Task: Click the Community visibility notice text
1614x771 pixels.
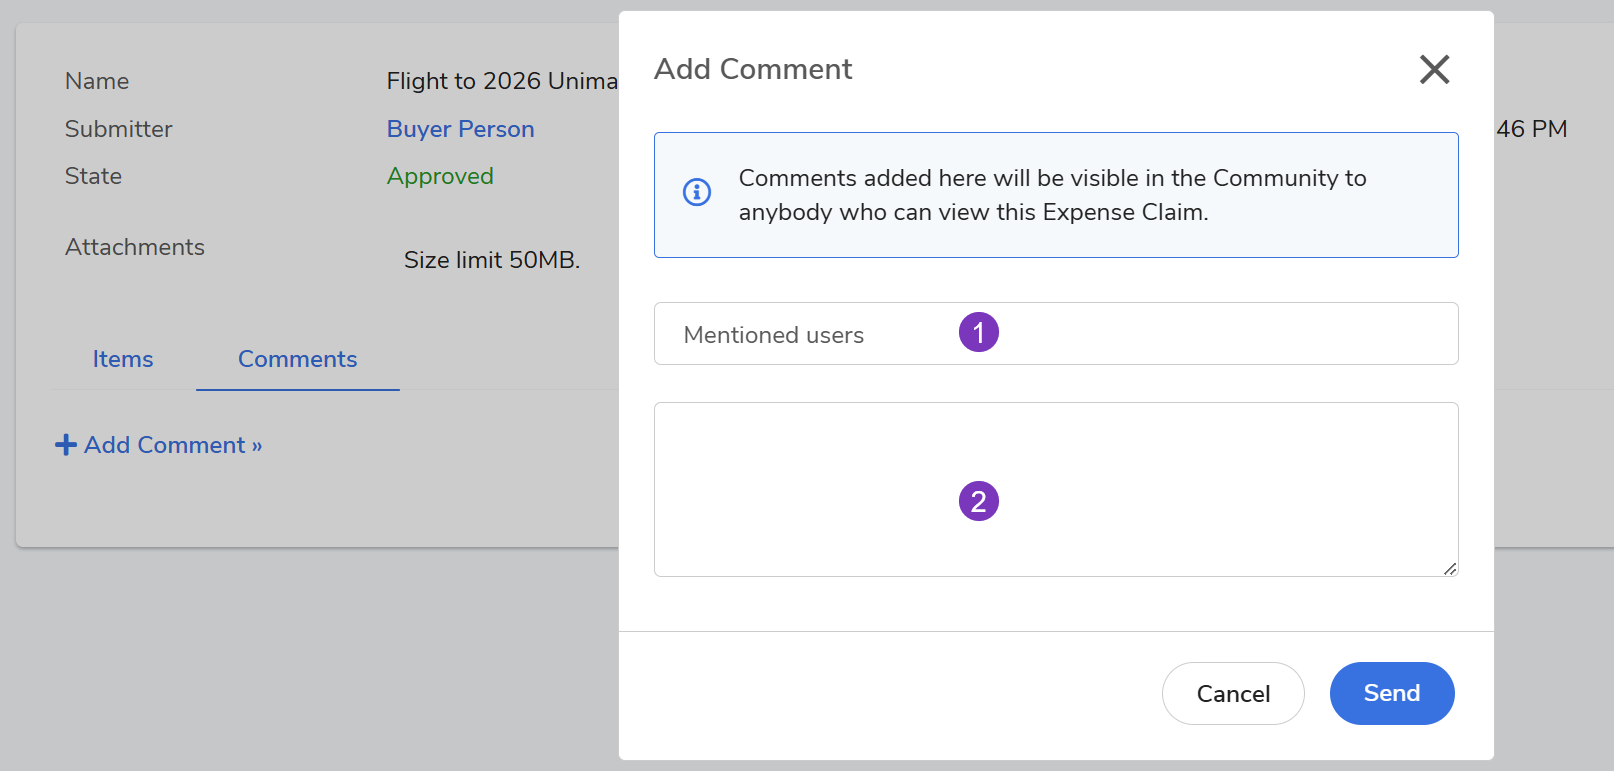Action: point(1052,195)
